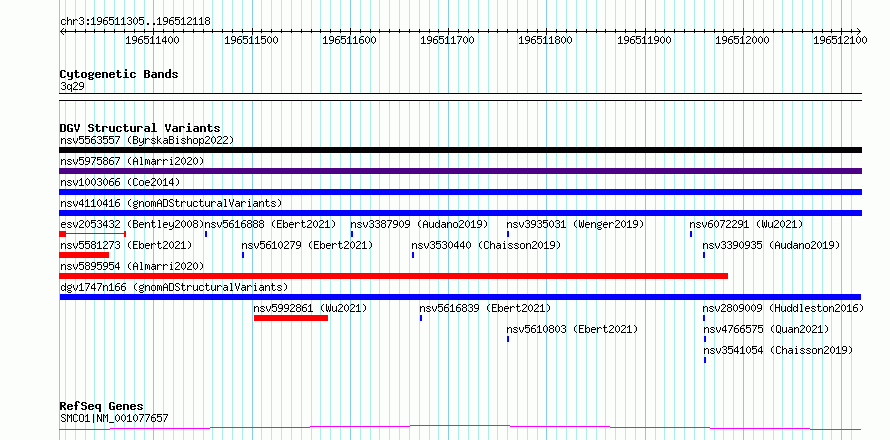Click ruler position 196511800
890x440 pixels.
coord(546,40)
